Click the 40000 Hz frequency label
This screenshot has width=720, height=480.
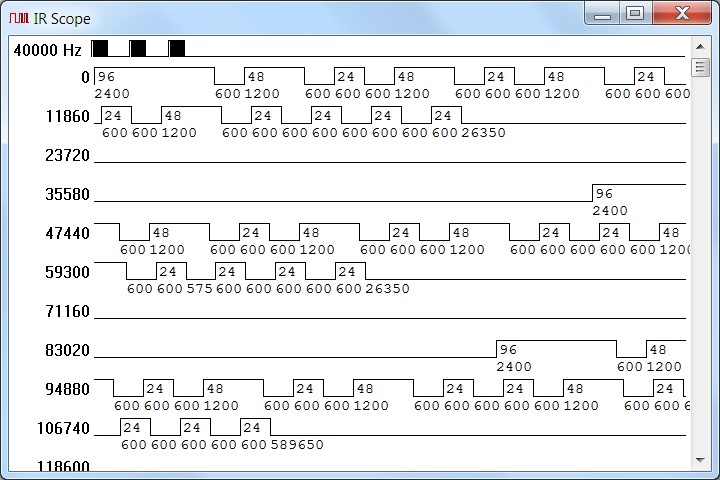48,49
